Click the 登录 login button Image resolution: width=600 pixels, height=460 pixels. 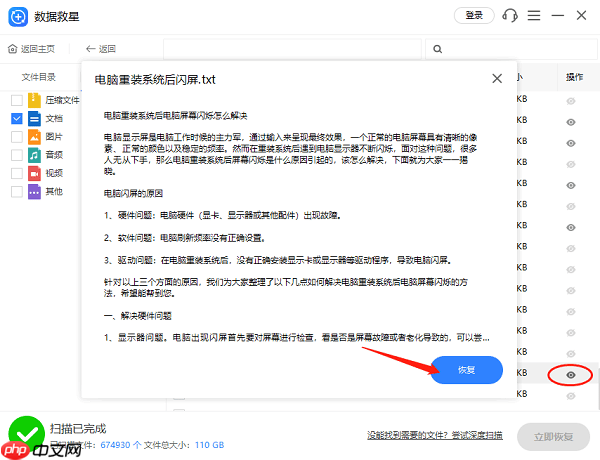coord(474,15)
